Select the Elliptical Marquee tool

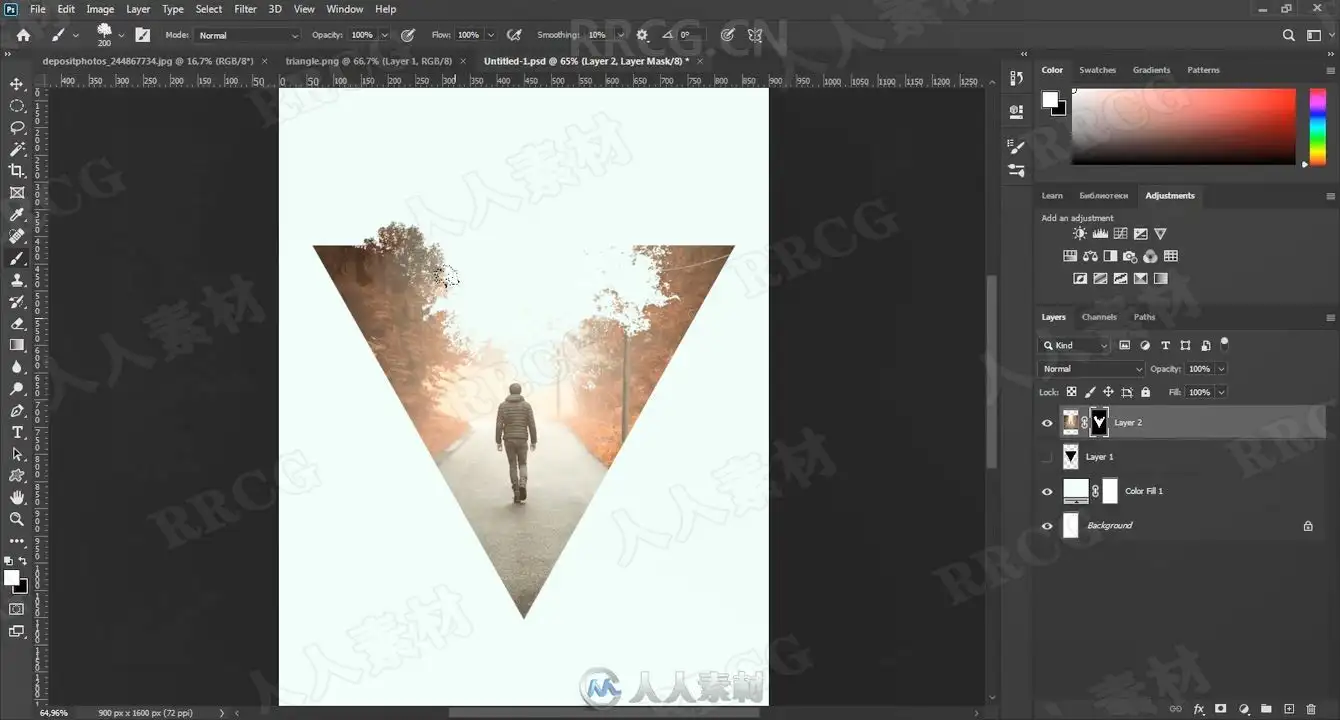click(x=17, y=106)
